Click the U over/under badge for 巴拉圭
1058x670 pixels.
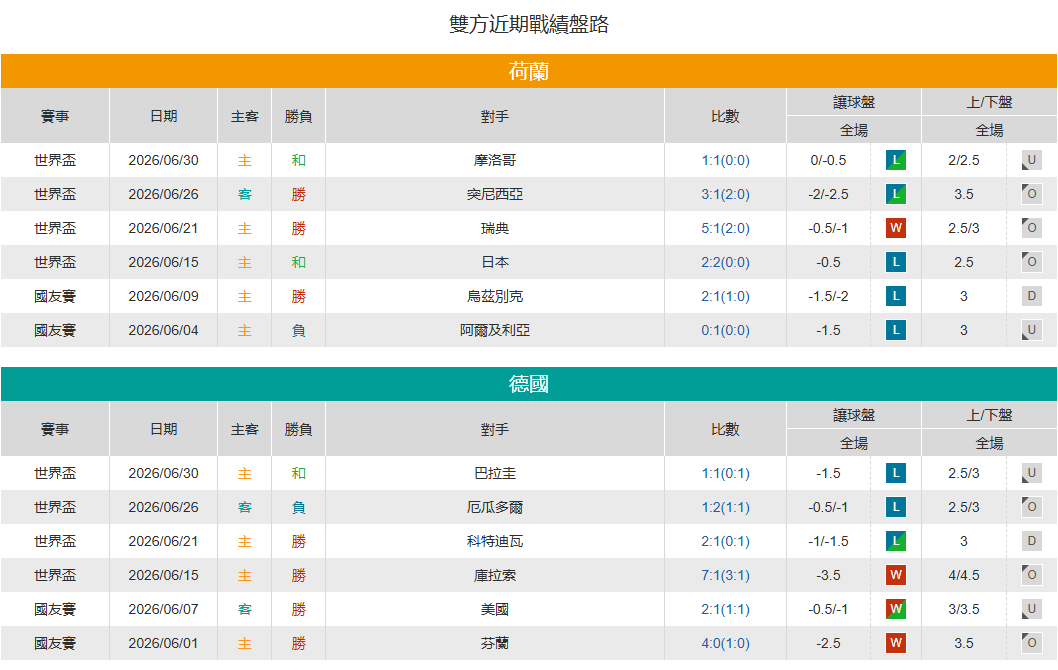click(1031, 474)
